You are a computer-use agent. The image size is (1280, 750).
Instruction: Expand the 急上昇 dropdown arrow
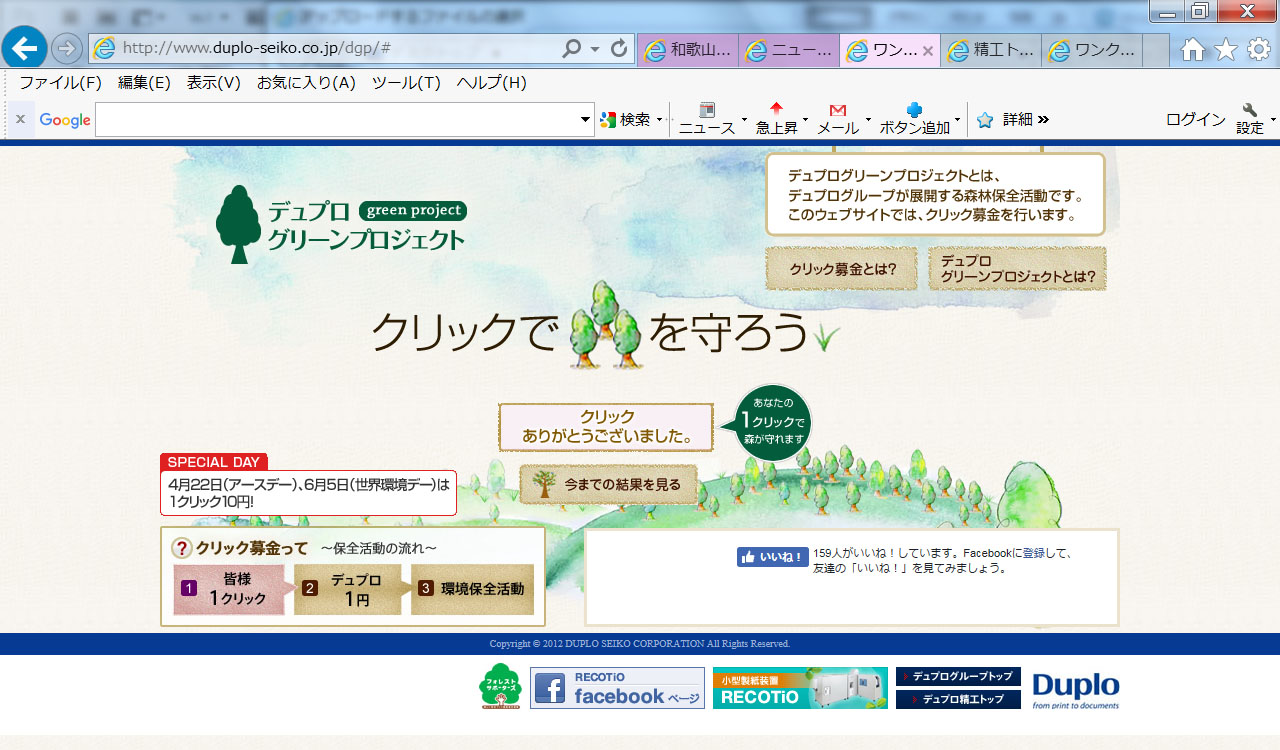tap(805, 120)
